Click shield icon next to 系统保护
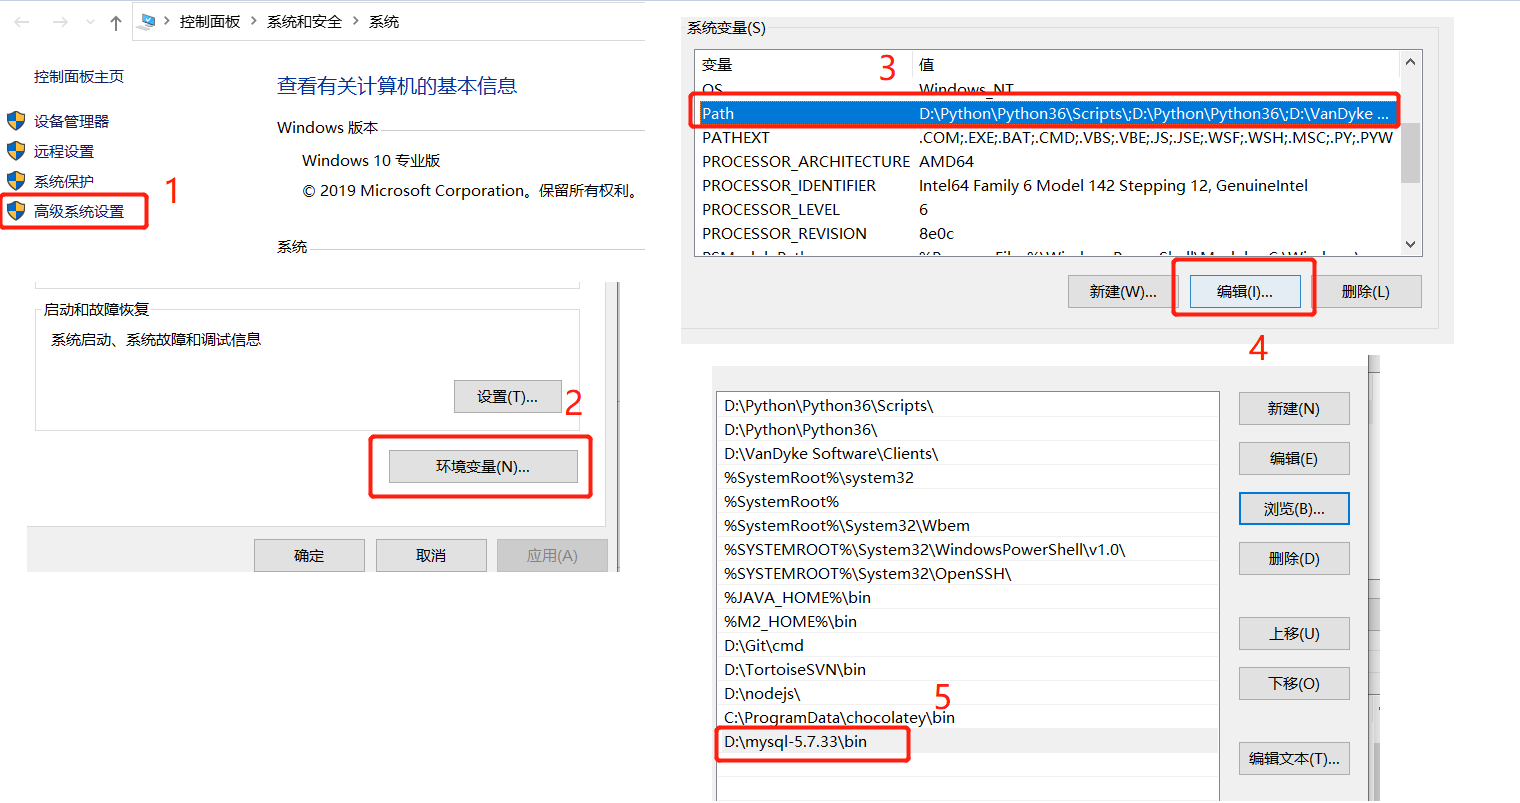 [16, 181]
